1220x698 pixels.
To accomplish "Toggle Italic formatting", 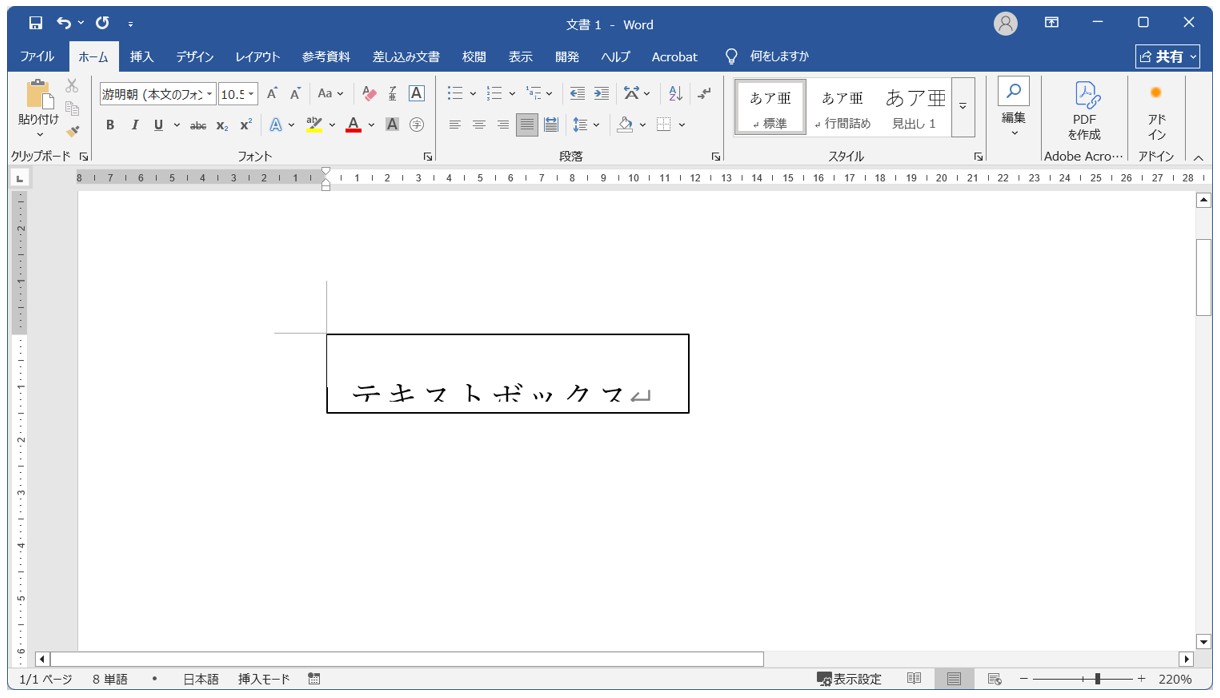I will click(134, 125).
